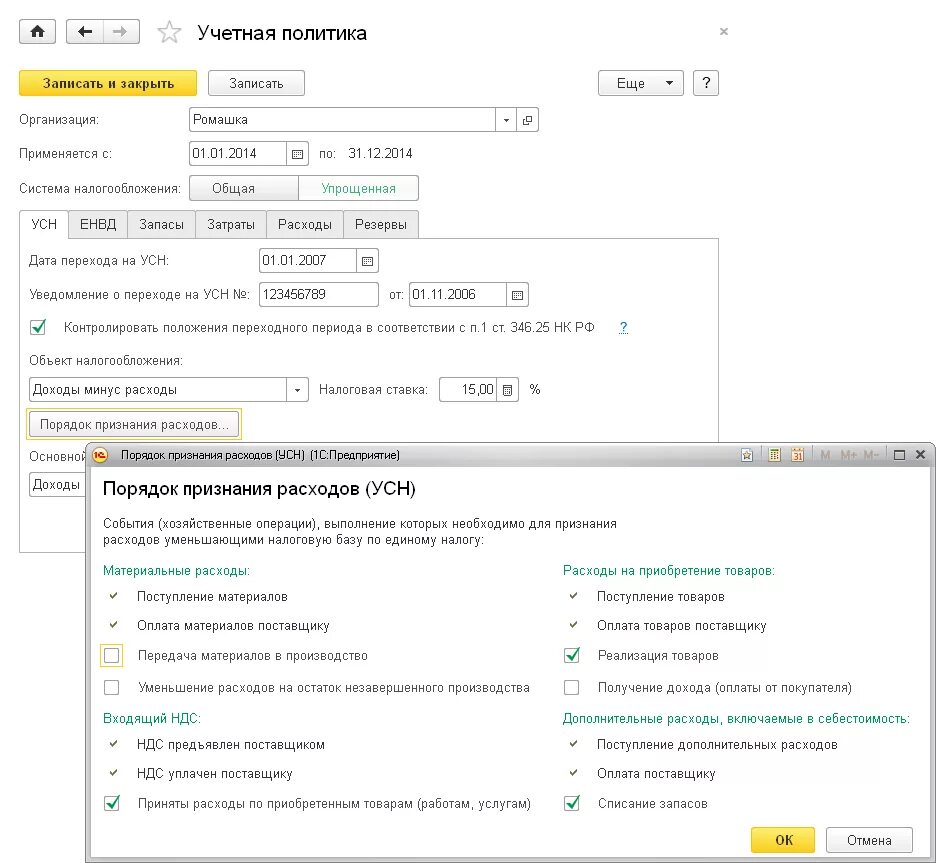Add Учетная политика to favorites star
Viewport: 936px width, 863px height.
pyautogui.click(x=169, y=32)
